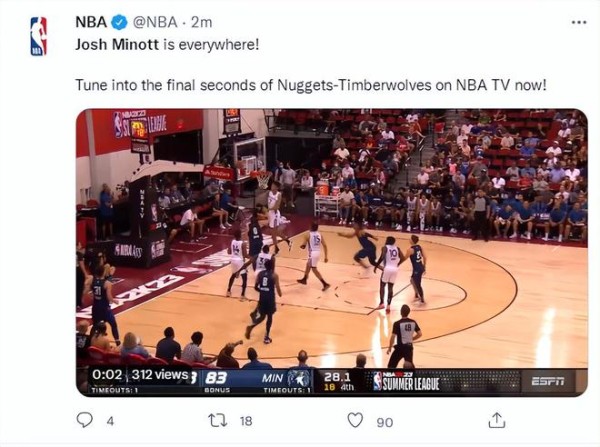This screenshot has height=447, width=600.
Task: Click the retweet count 18
Action: tap(246, 421)
